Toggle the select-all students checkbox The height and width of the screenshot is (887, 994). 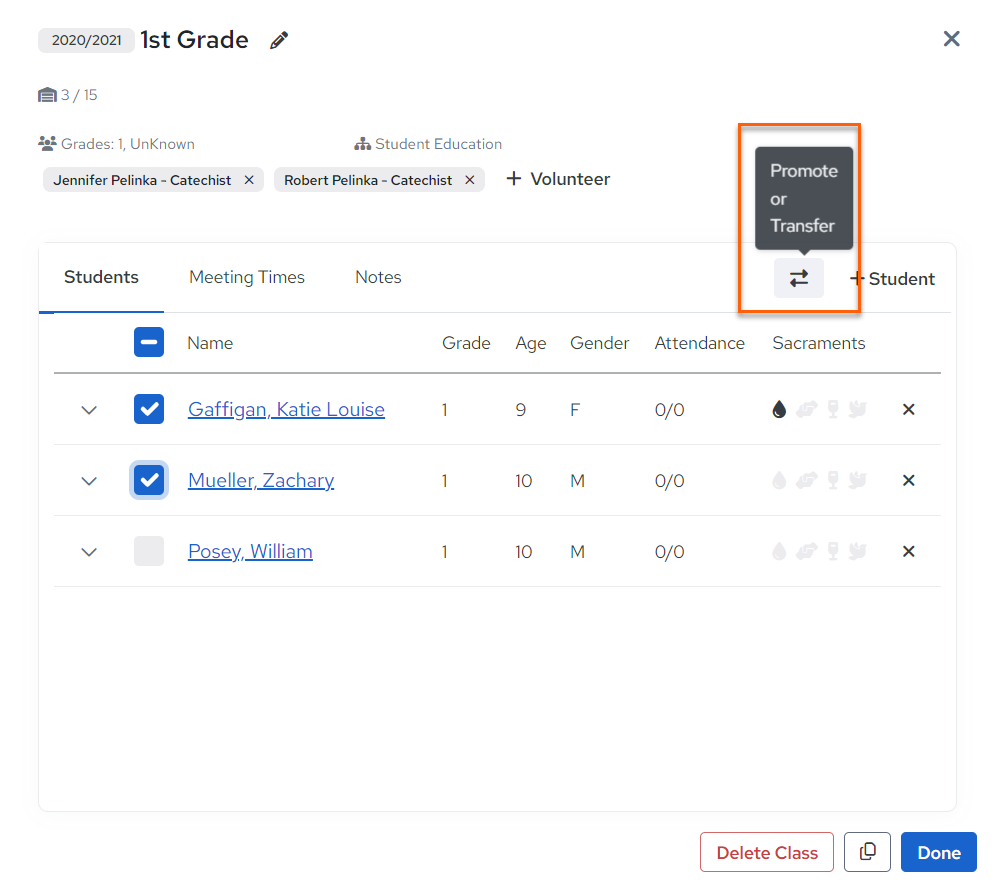pos(149,342)
